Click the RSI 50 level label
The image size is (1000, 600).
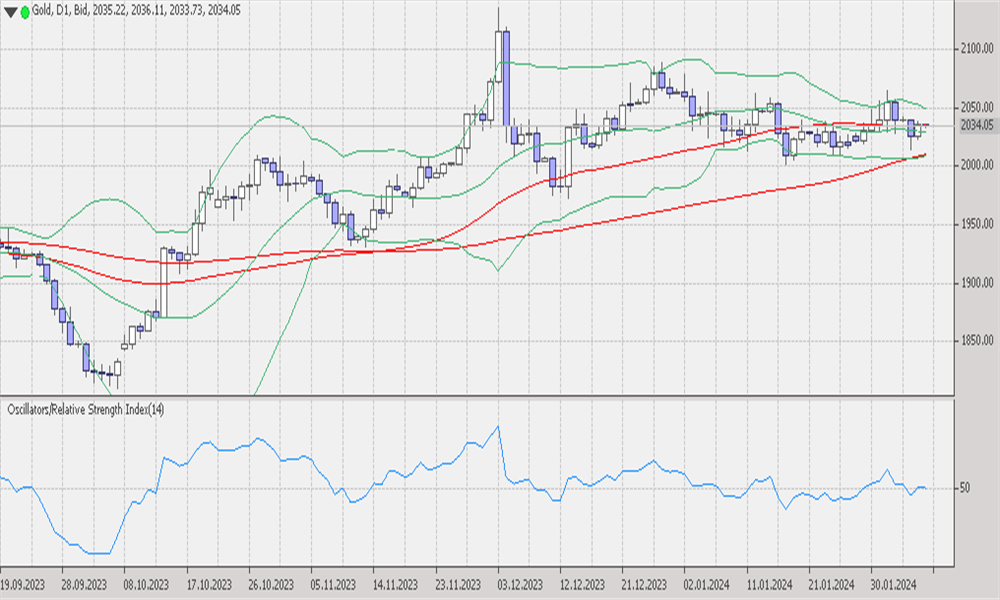tap(965, 488)
